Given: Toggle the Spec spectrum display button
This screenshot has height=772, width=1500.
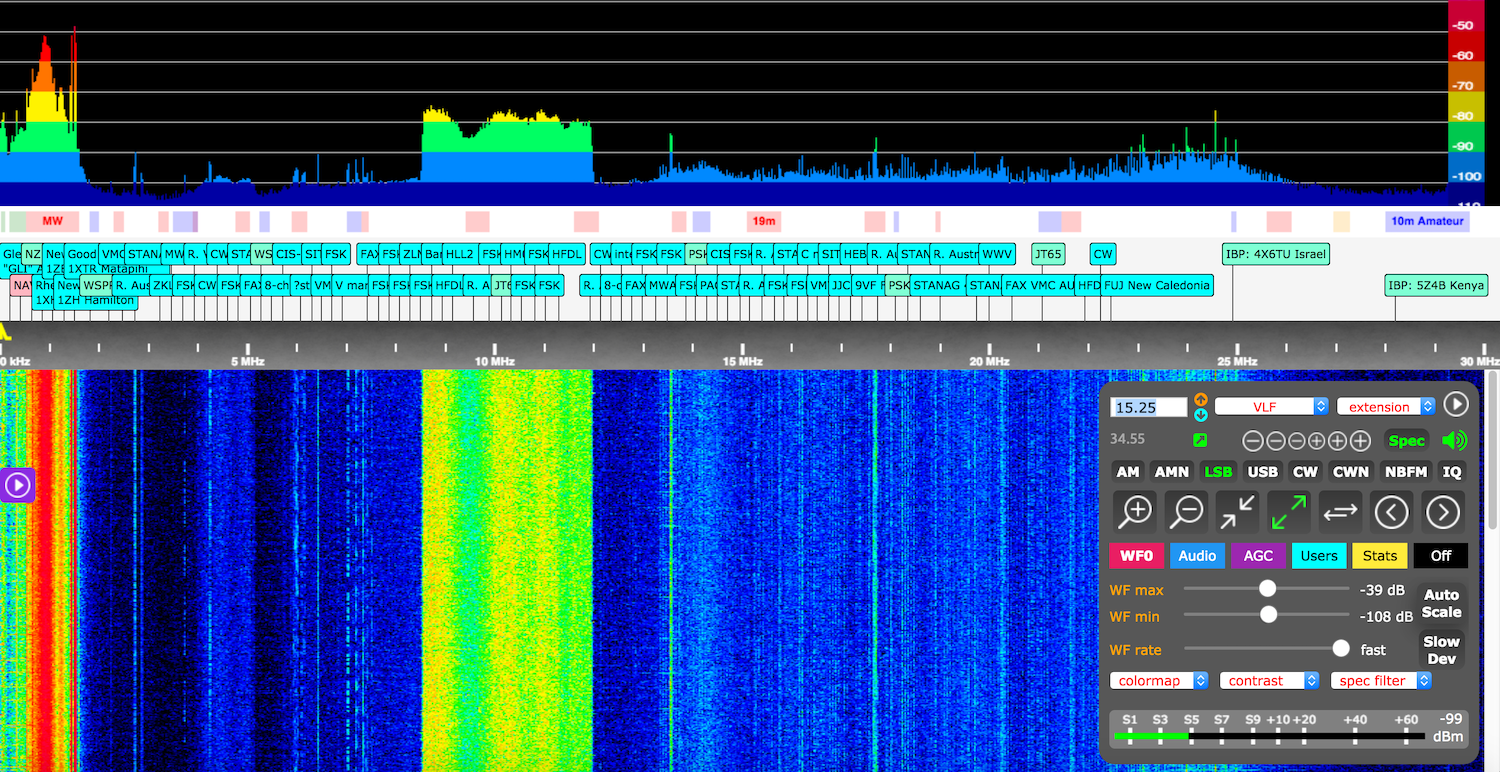Looking at the screenshot, I should (x=1406, y=440).
